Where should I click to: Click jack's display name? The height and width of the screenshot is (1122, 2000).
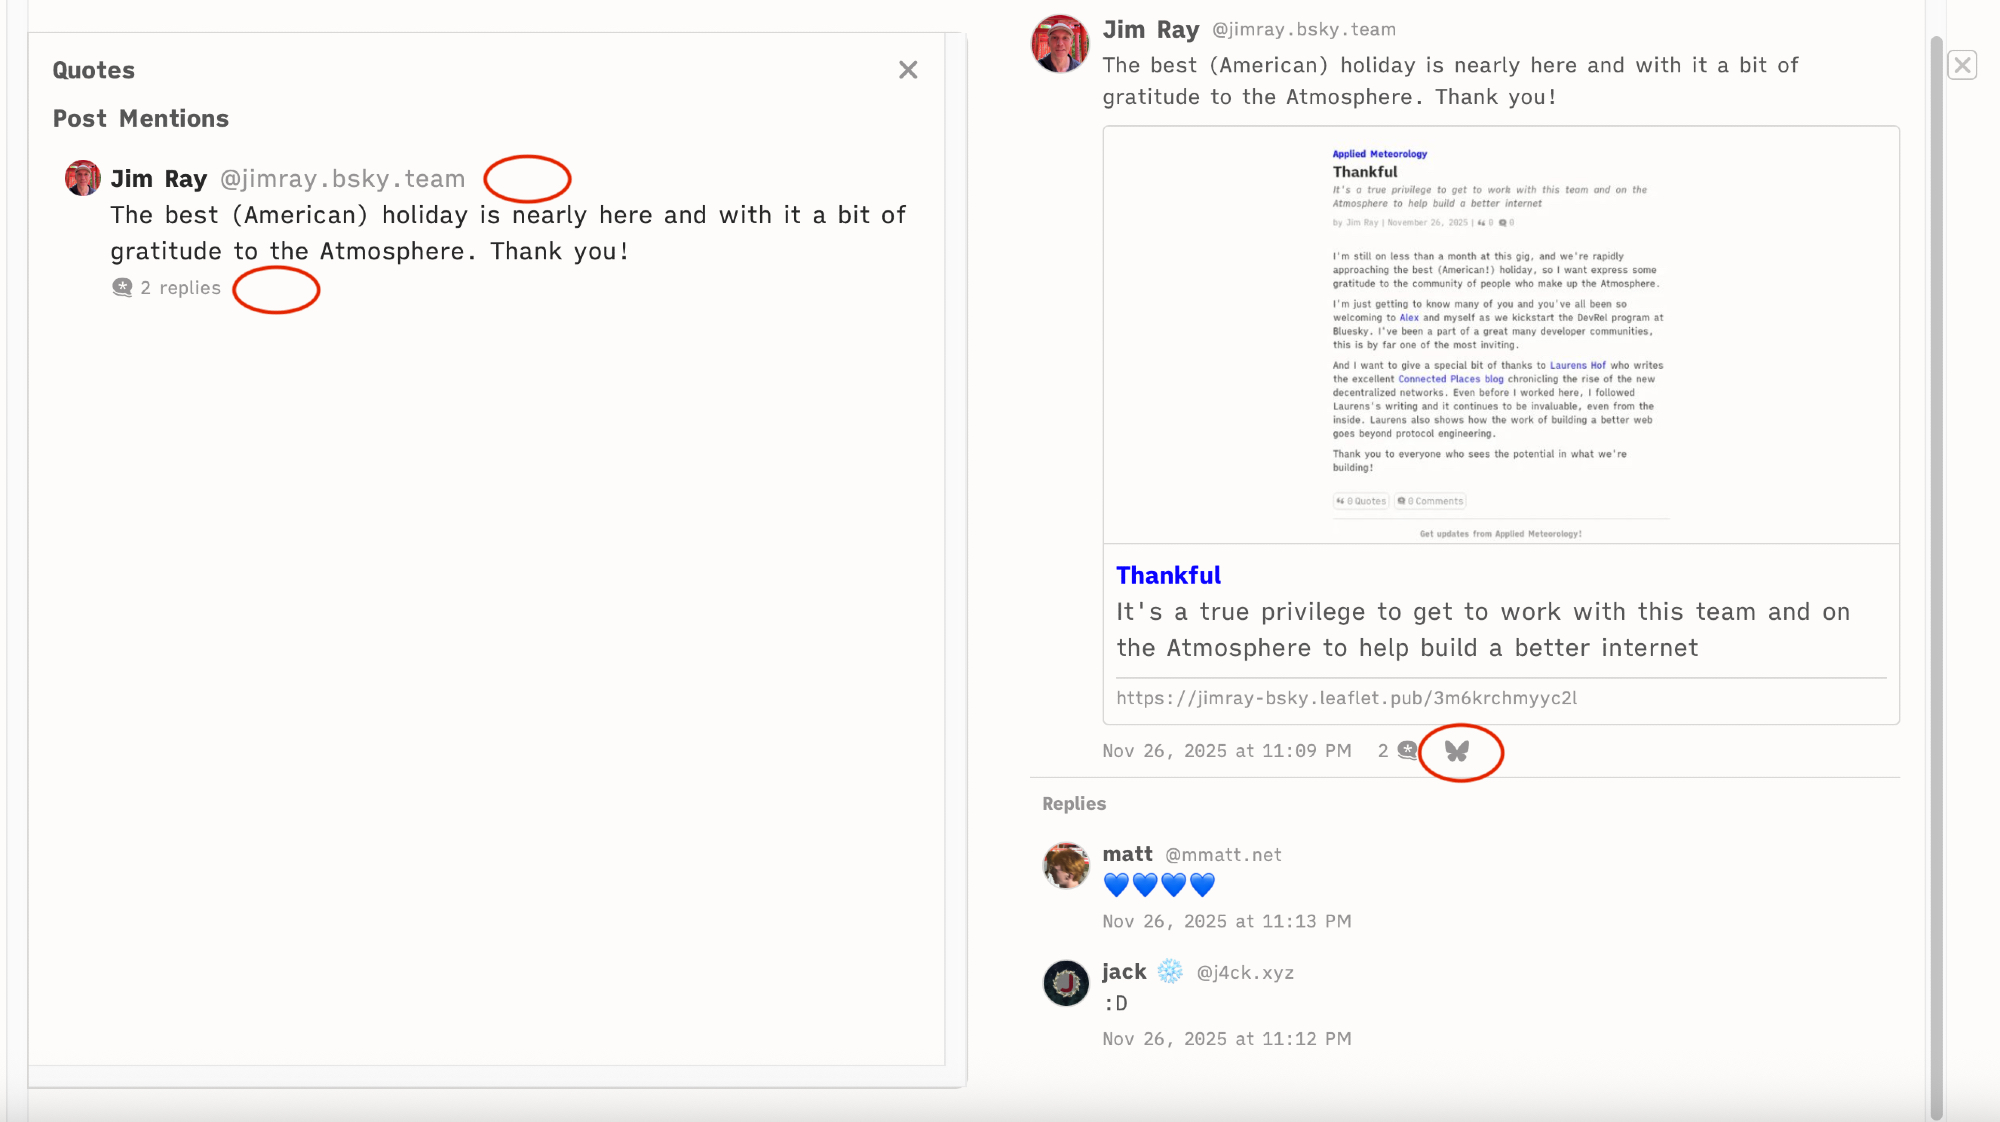coord(1124,972)
